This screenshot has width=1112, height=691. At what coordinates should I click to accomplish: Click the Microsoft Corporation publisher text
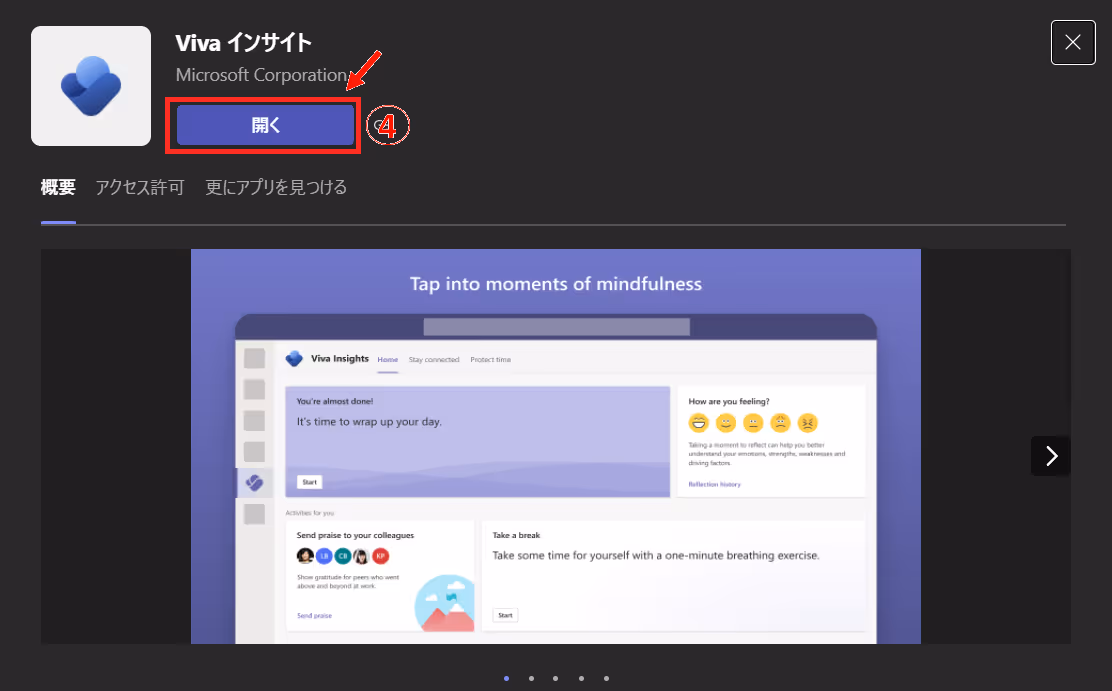pos(261,74)
